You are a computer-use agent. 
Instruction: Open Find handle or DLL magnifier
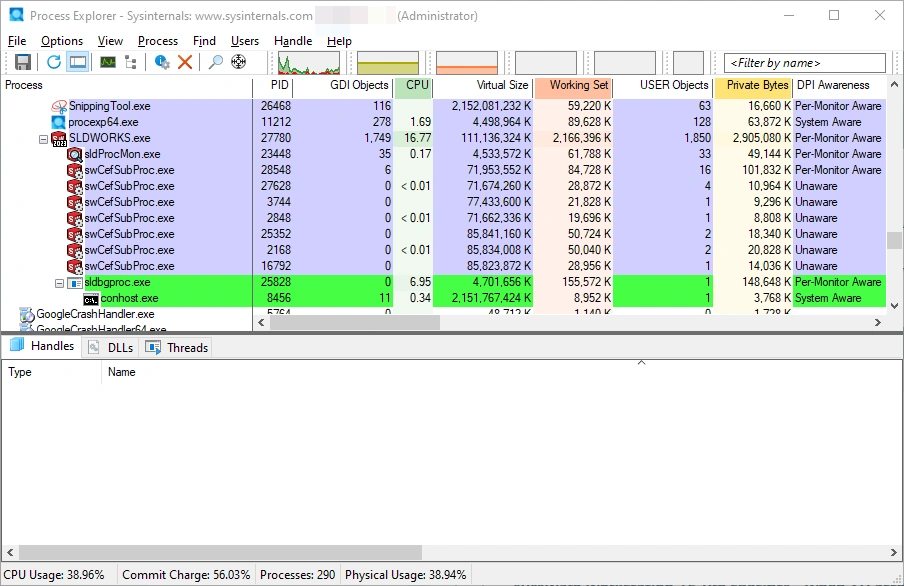pos(216,62)
